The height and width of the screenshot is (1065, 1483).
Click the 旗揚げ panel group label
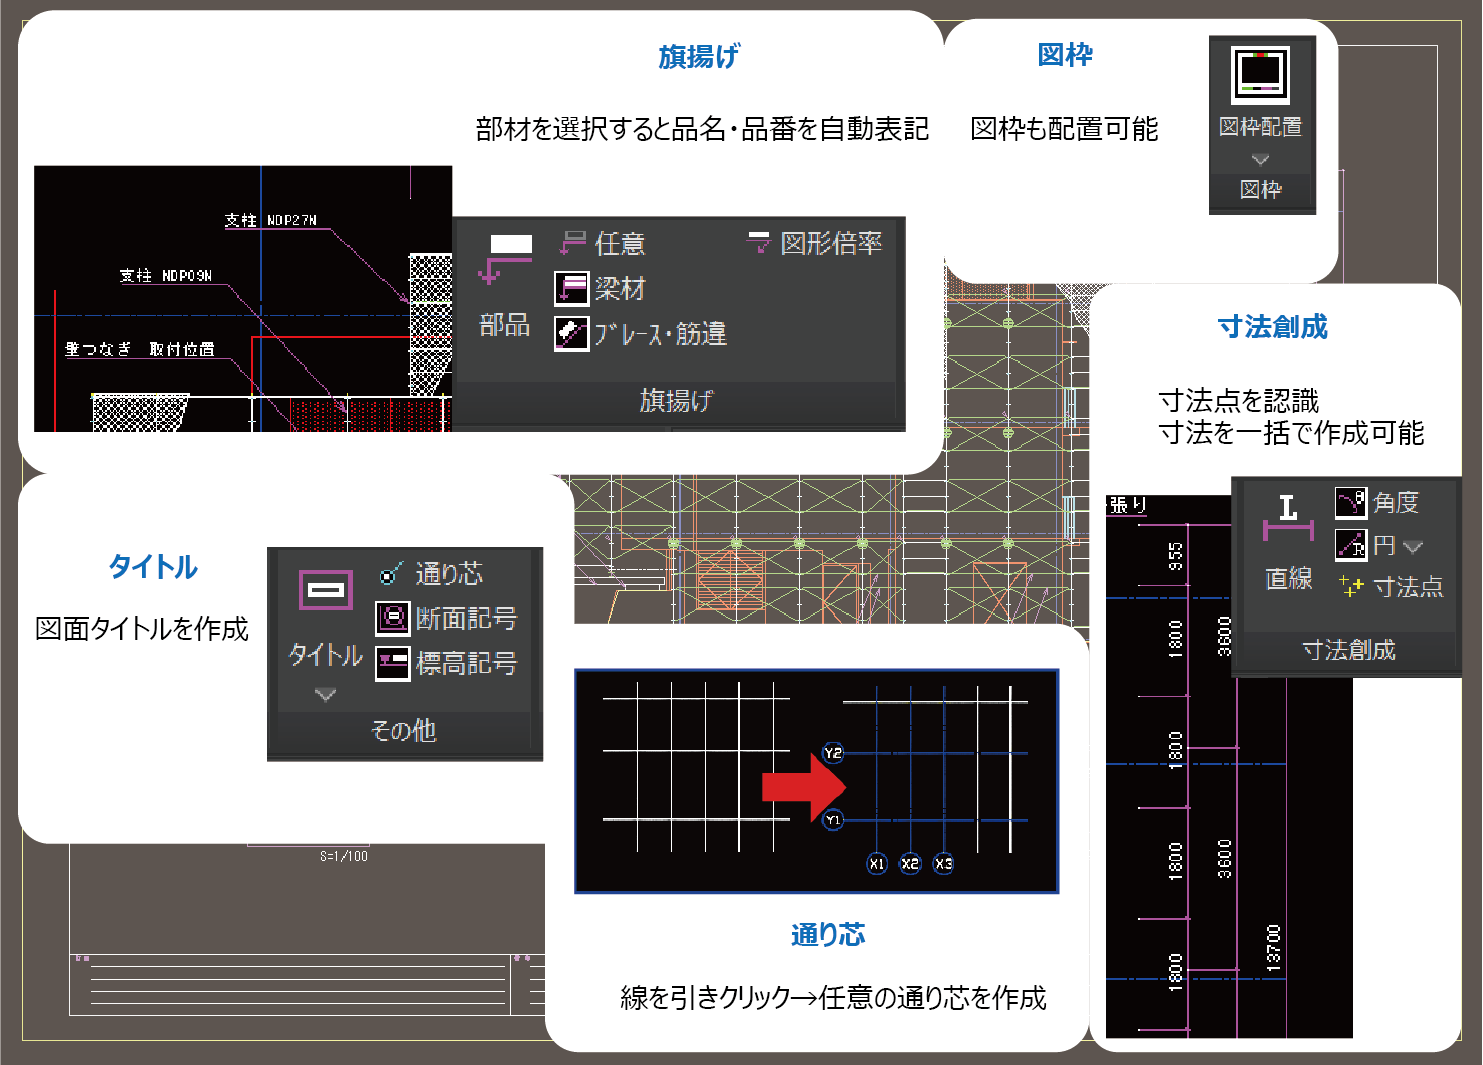click(677, 401)
